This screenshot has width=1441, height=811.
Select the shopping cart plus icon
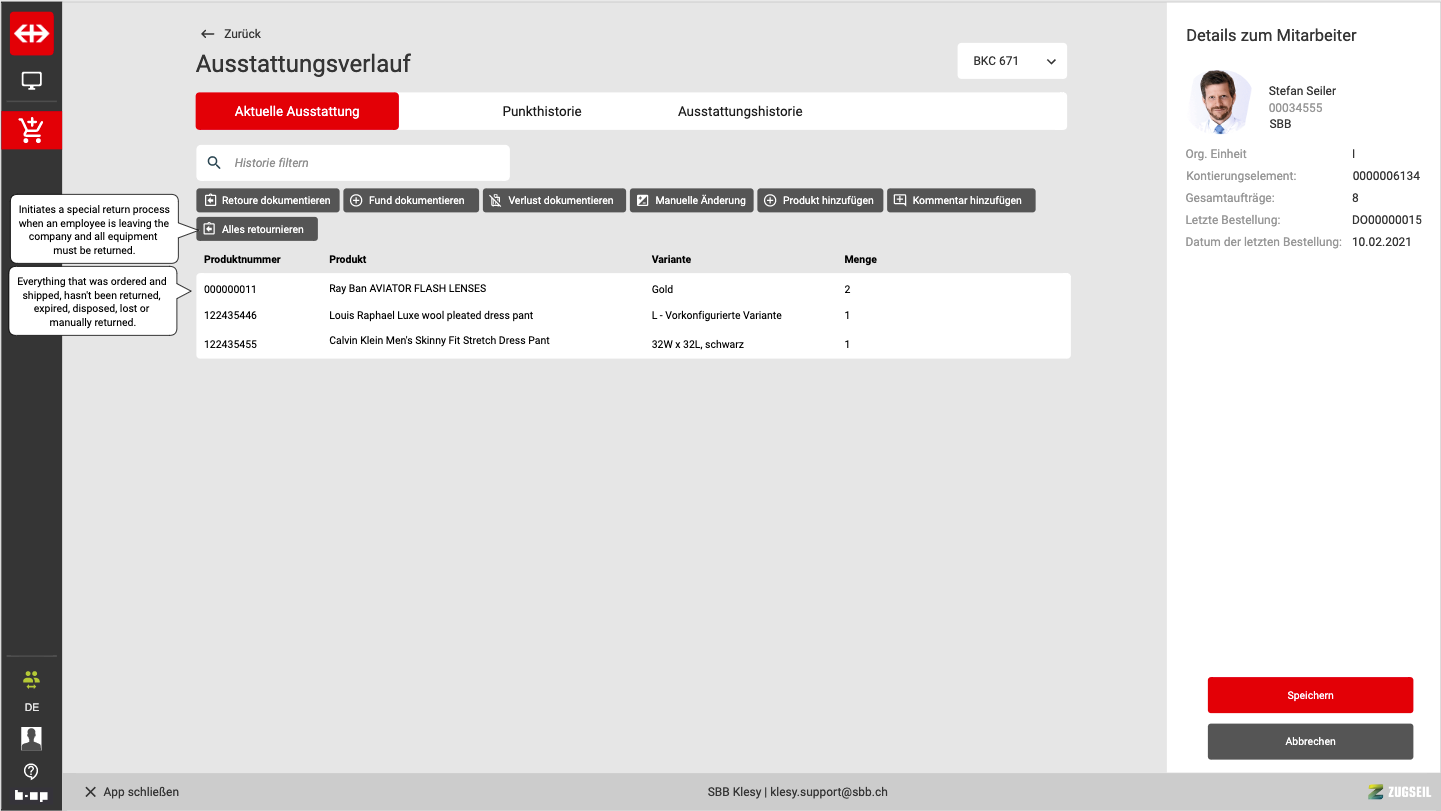point(31,130)
